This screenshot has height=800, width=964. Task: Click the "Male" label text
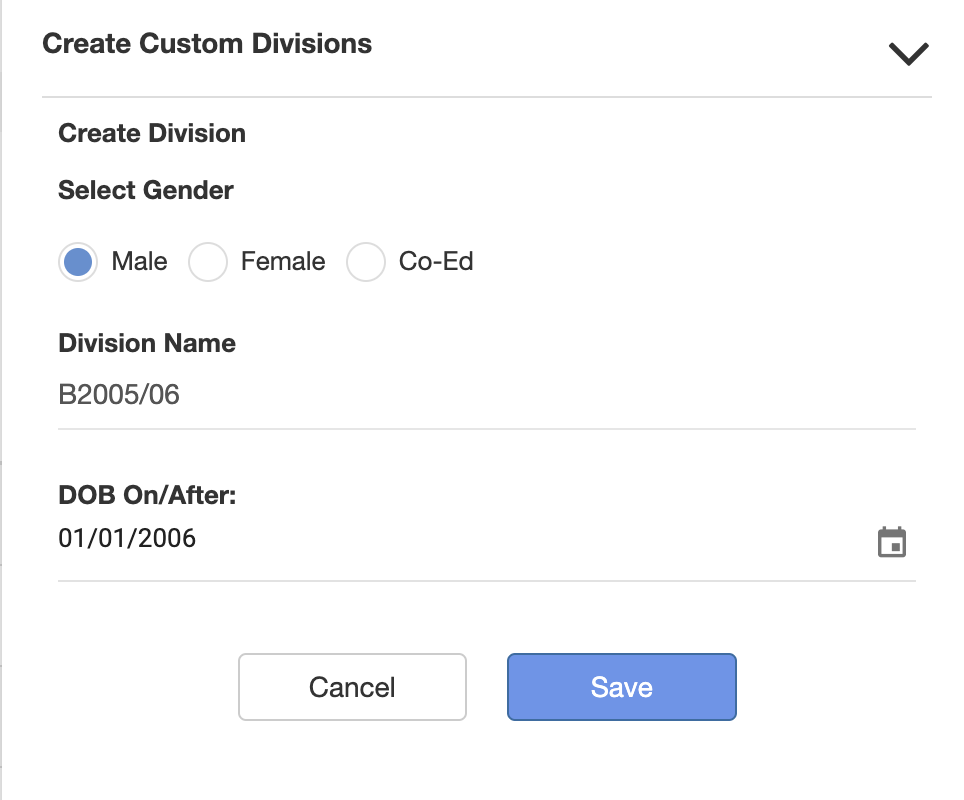(139, 262)
